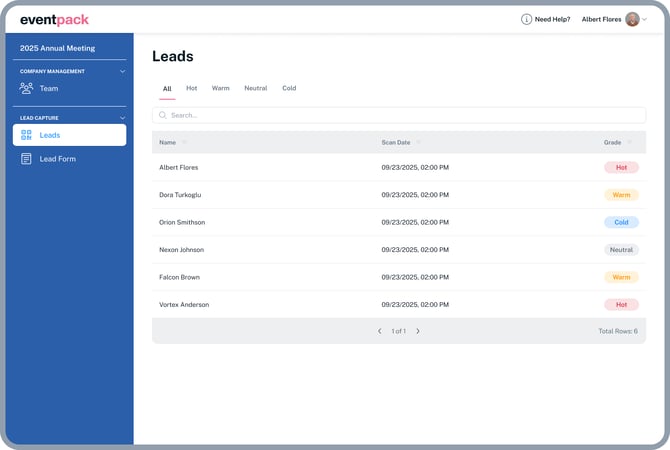670x450 pixels.
Task: Collapse the Lead Capture section
Action: [x=123, y=118]
